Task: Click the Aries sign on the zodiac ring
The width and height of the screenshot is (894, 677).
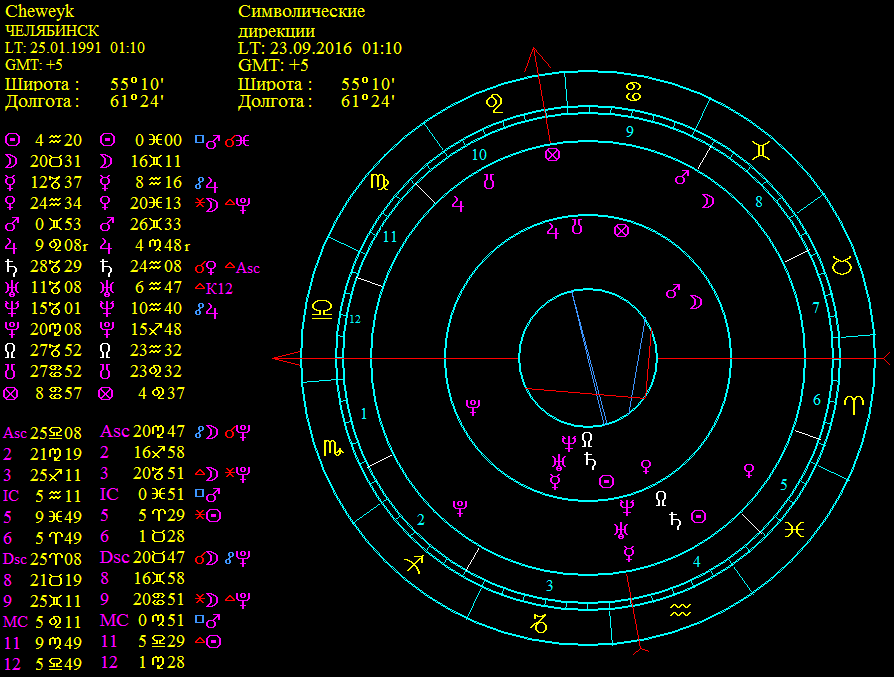Action: coord(854,404)
